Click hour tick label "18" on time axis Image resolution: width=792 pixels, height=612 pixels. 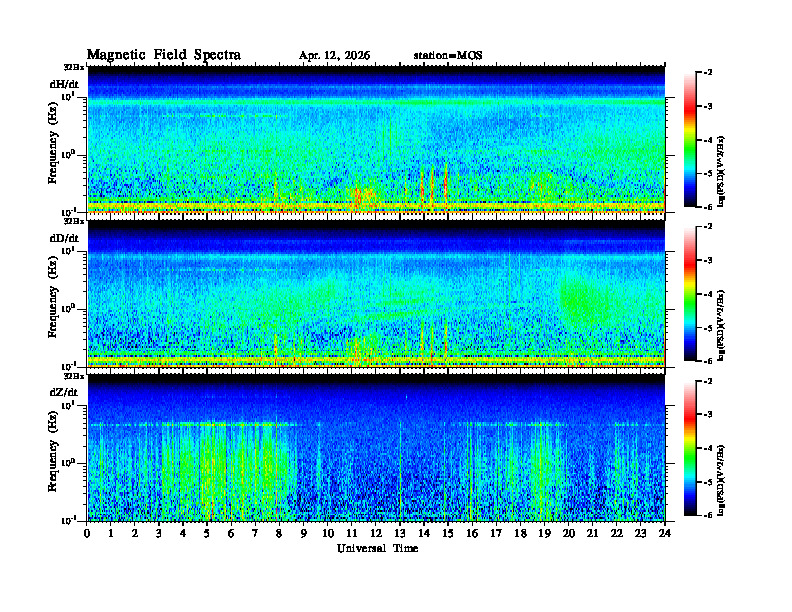pyautogui.click(x=520, y=533)
